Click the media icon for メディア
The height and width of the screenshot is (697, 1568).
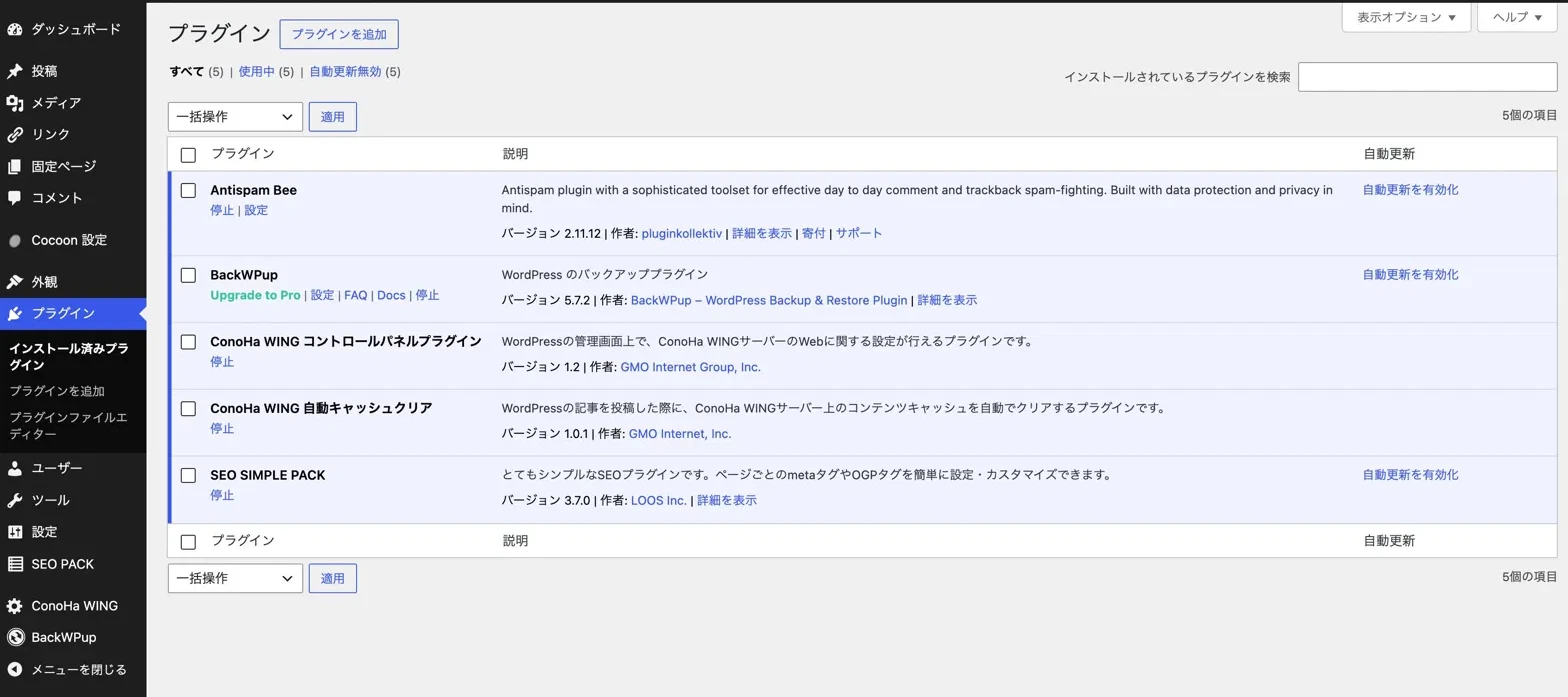(x=15, y=103)
